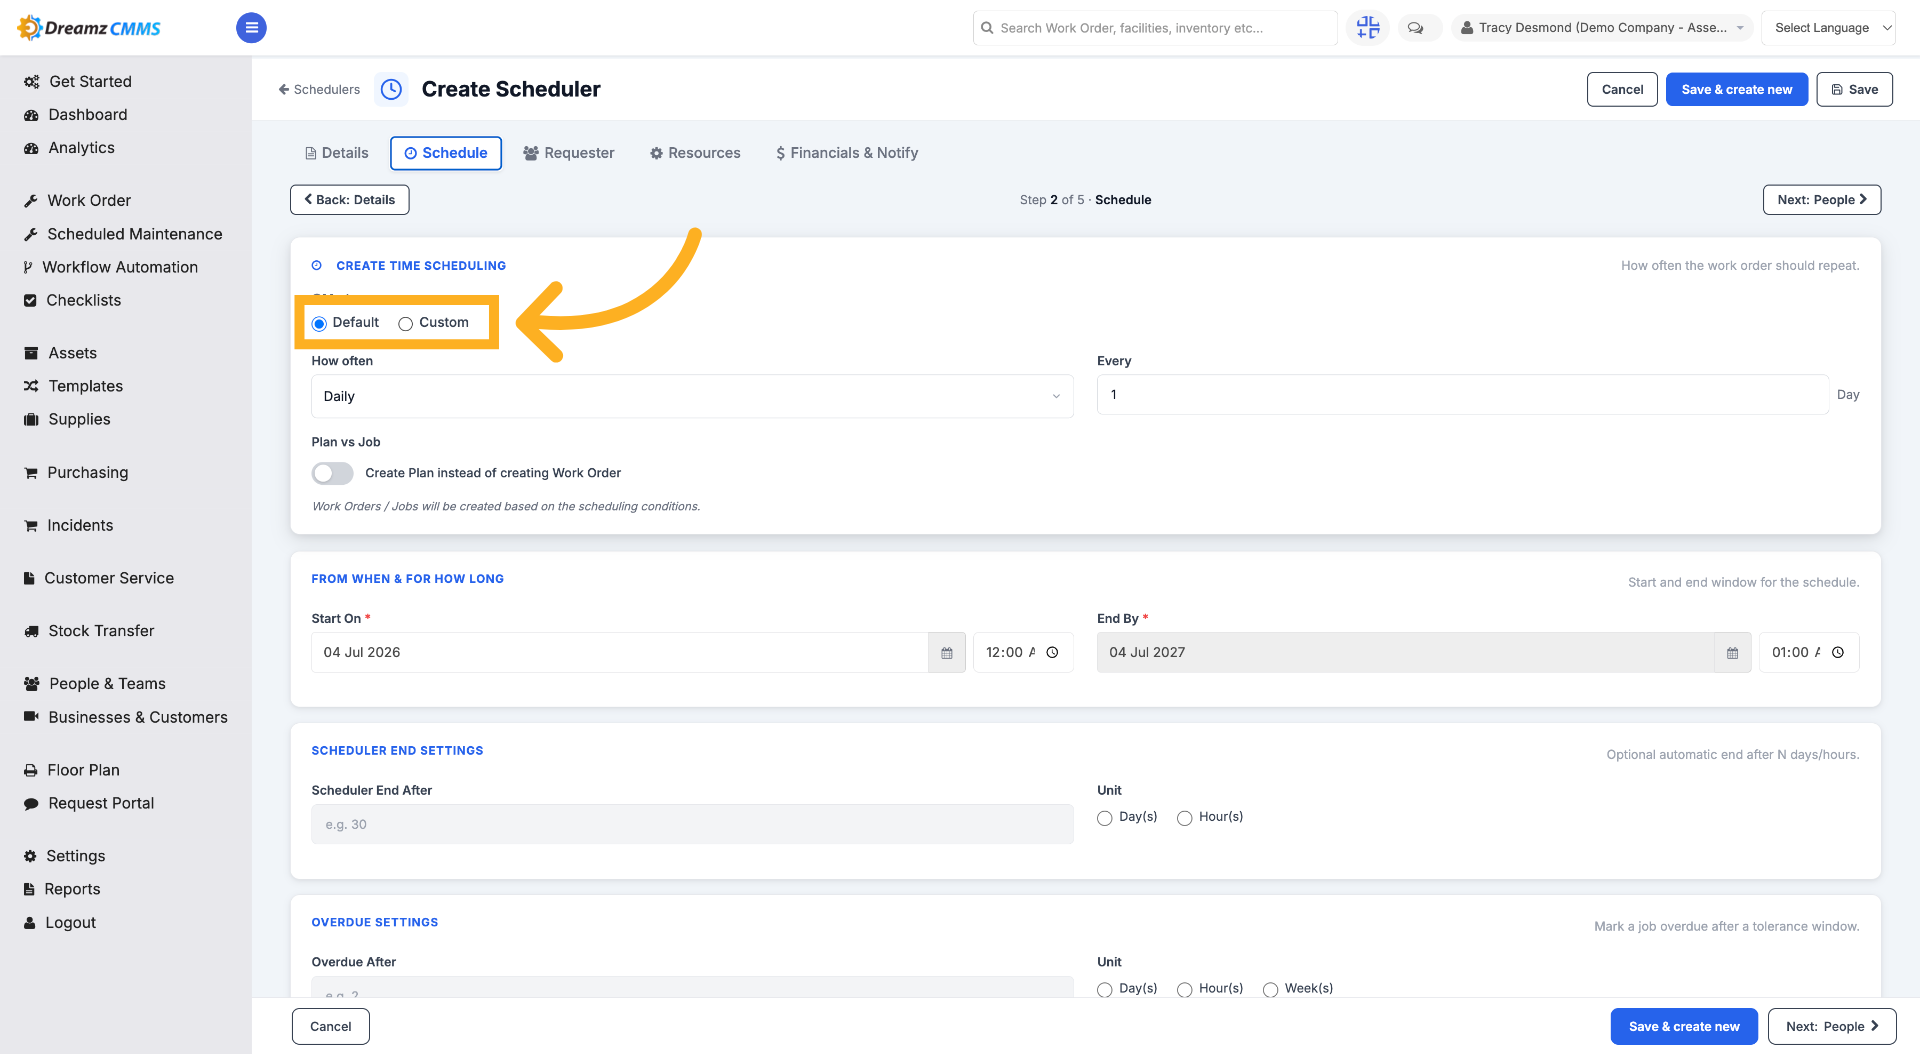Click the Dashboard gauge icon
Screen dimensions: 1920x1054
click(x=31, y=115)
